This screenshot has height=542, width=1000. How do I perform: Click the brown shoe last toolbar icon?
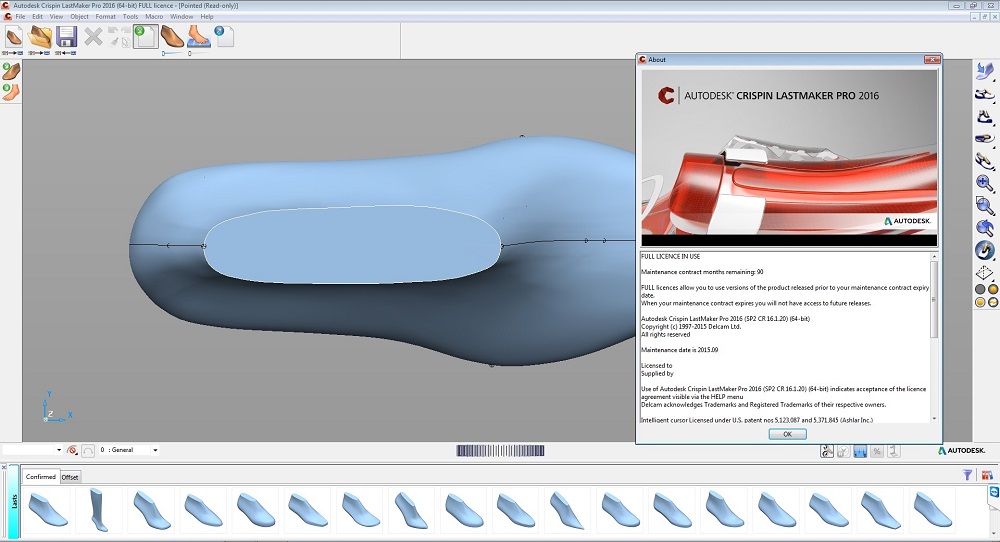172,36
